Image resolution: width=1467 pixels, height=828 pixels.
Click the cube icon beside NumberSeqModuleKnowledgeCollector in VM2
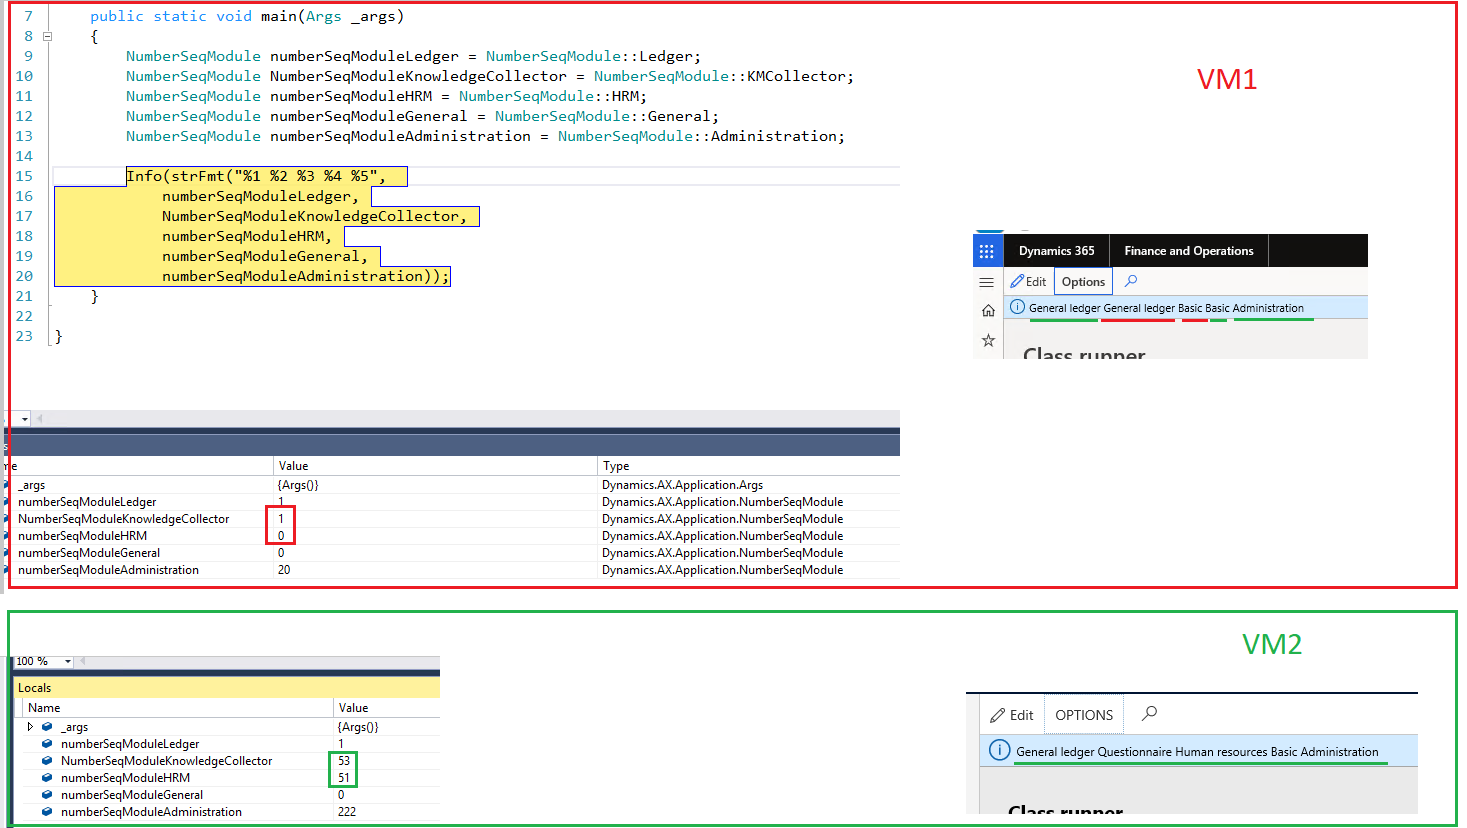(47, 761)
